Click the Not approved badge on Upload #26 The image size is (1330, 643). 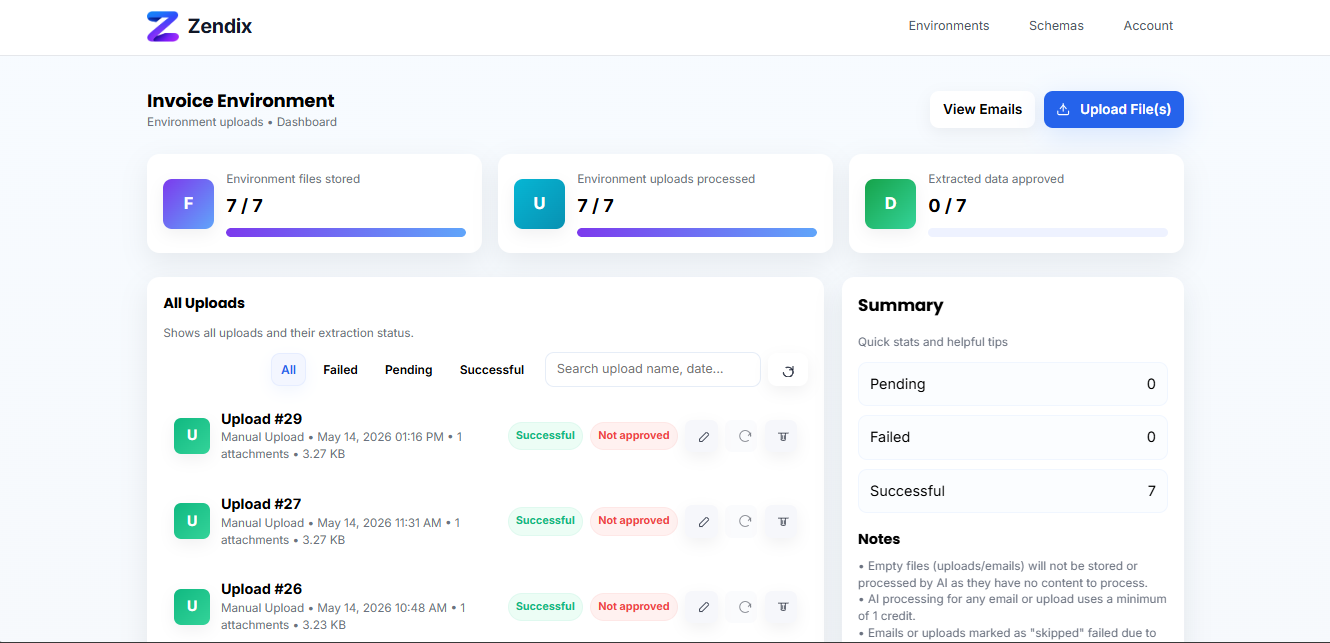point(634,607)
